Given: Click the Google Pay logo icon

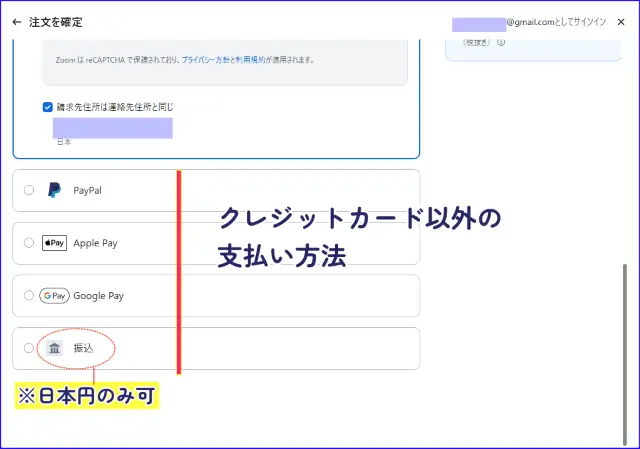Looking at the screenshot, I should click(54, 296).
